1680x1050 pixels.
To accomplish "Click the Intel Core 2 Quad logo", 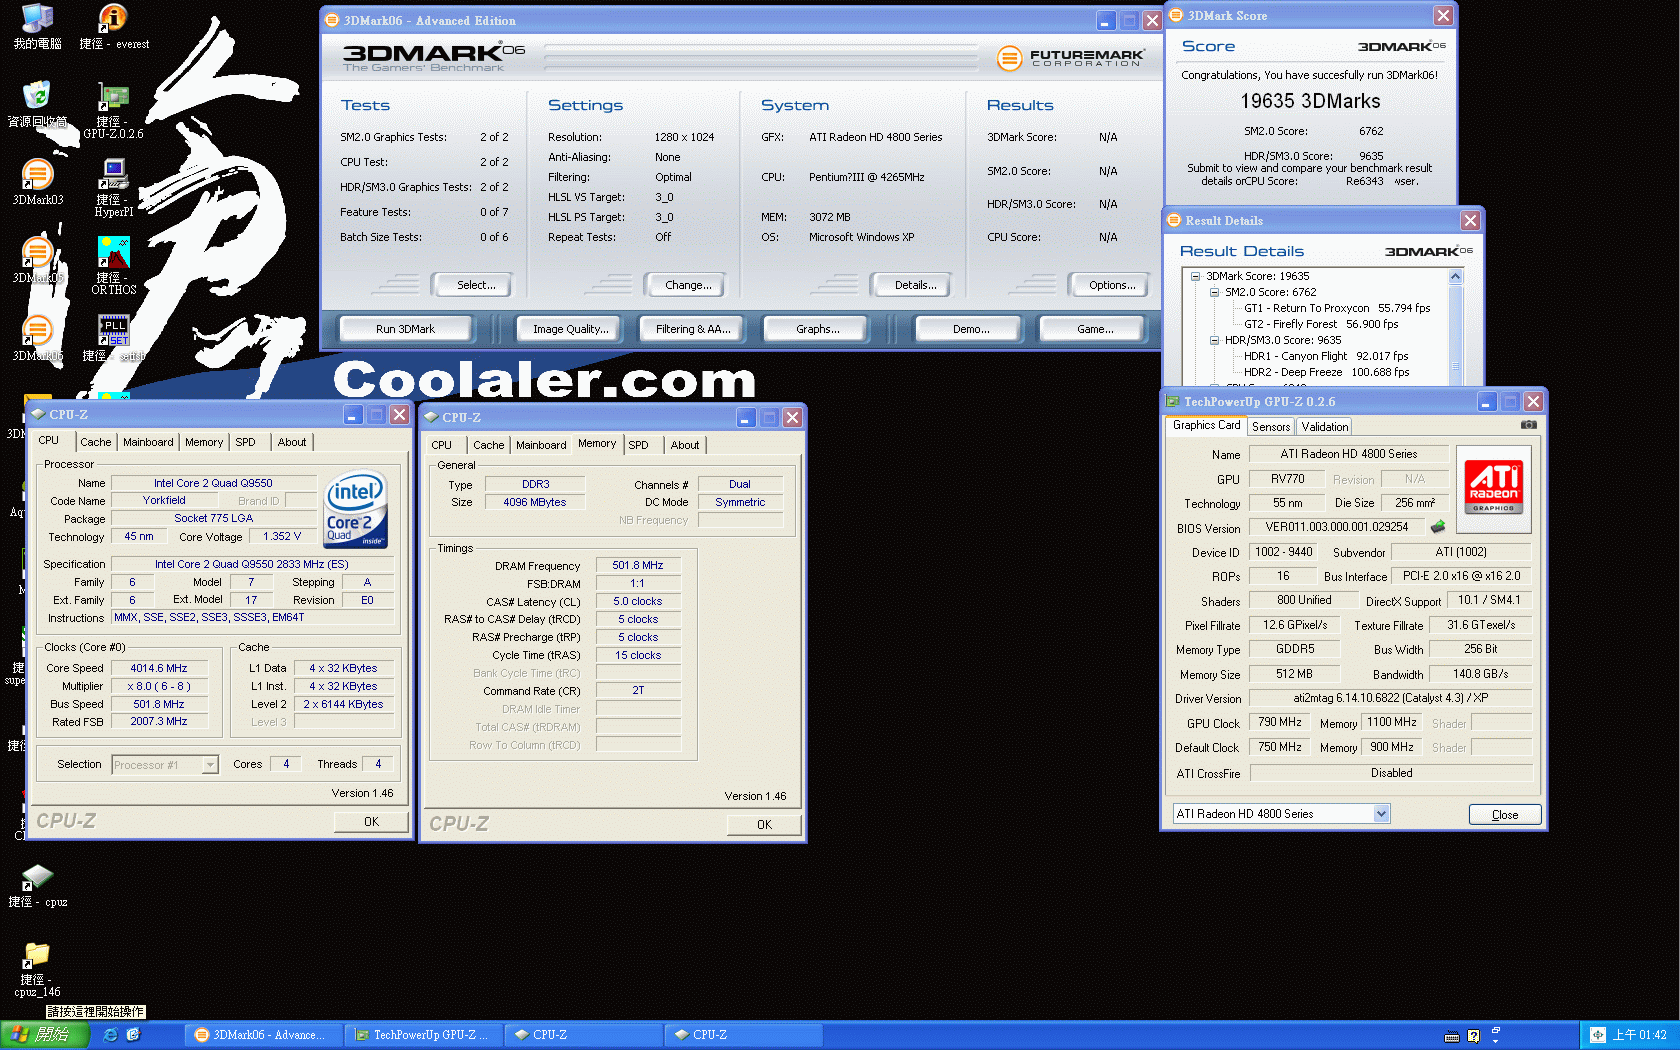I will click(x=356, y=509).
